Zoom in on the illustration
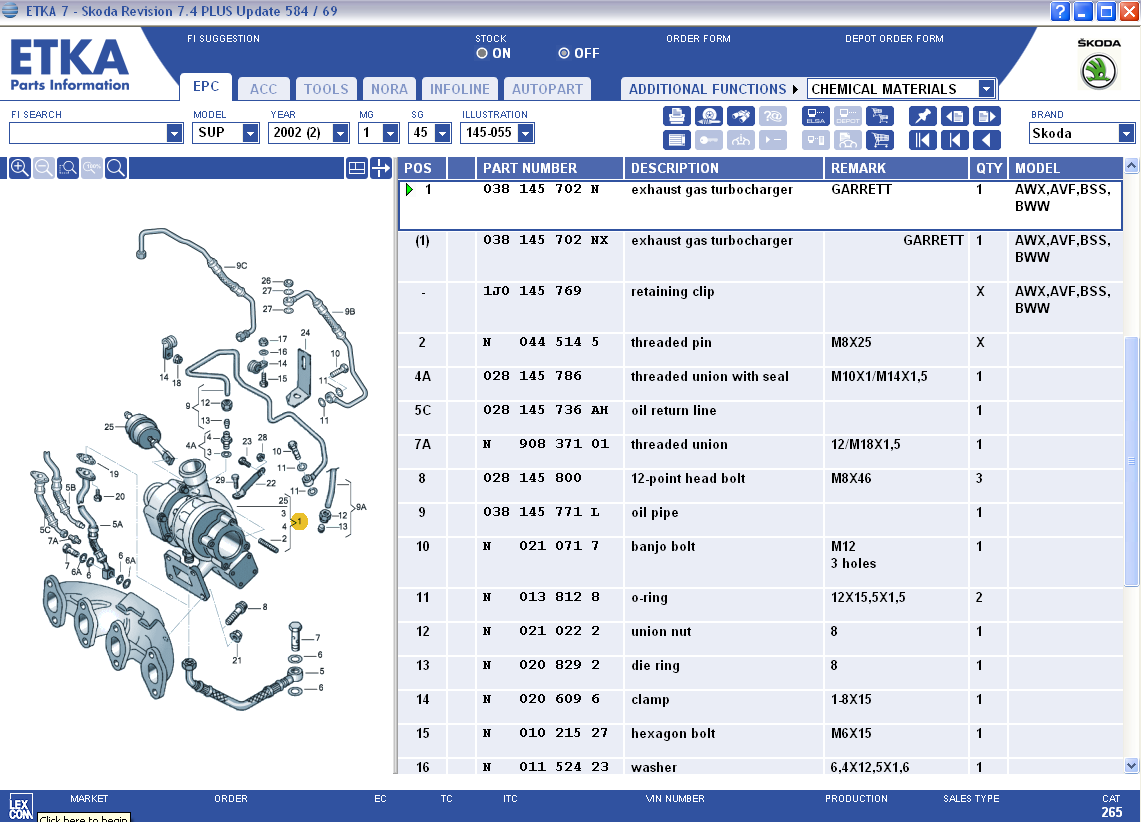Screen dimensions: 1141x822 pyautogui.click(x=19, y=168)
